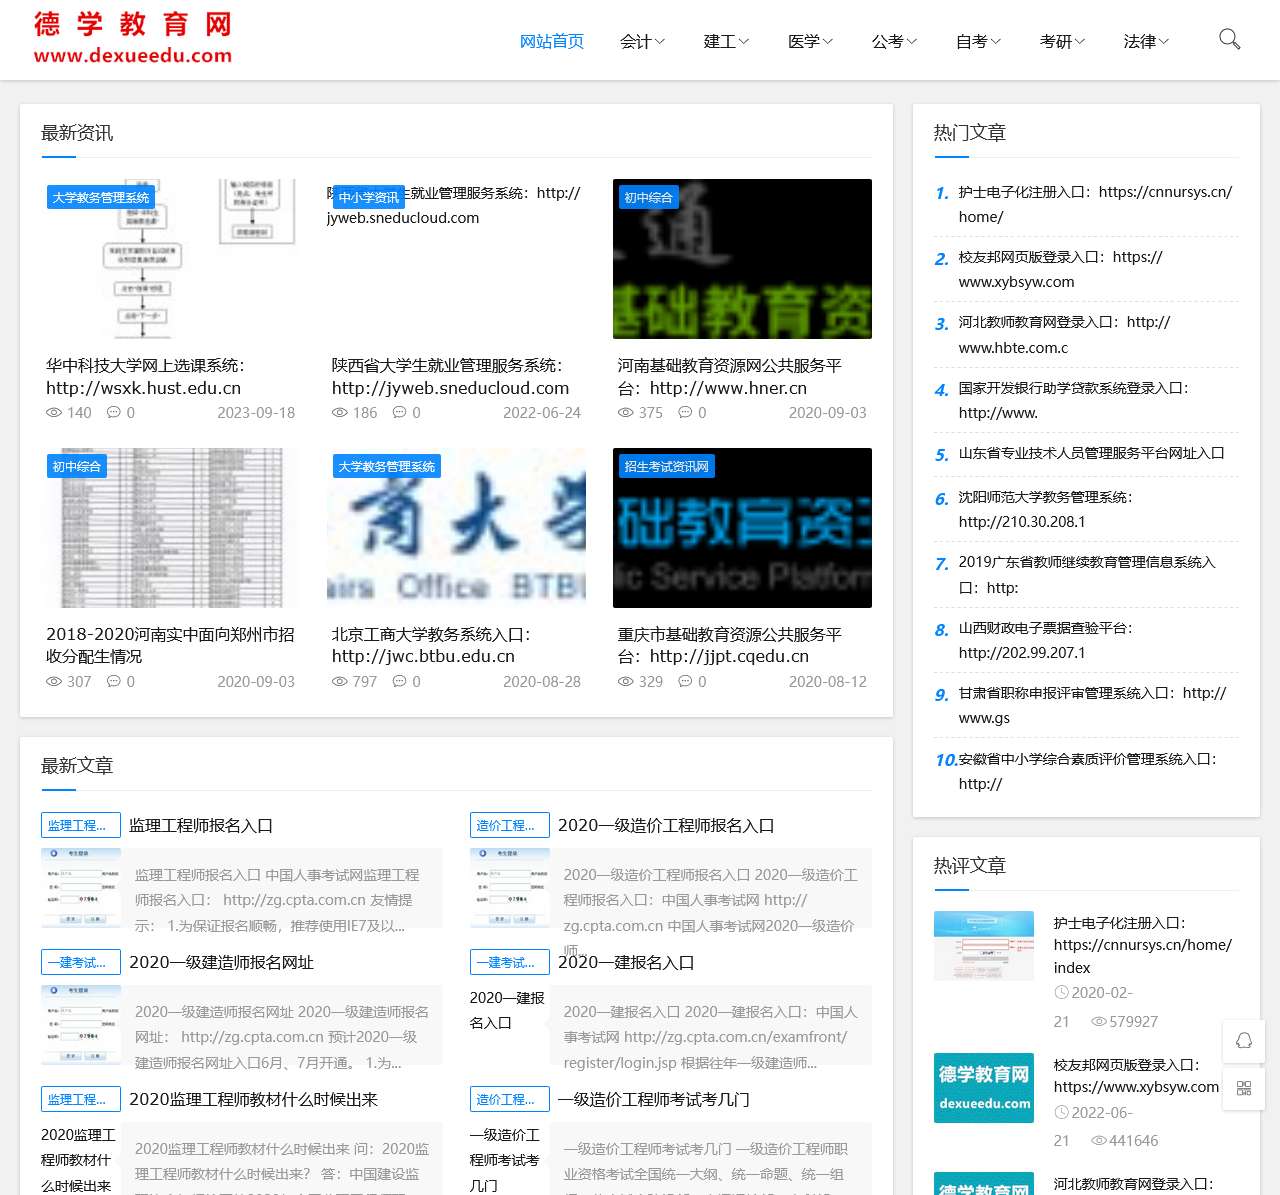Click eye icon beside 579927 views
The image size is (1280, 1195).
(1099, 1022)
